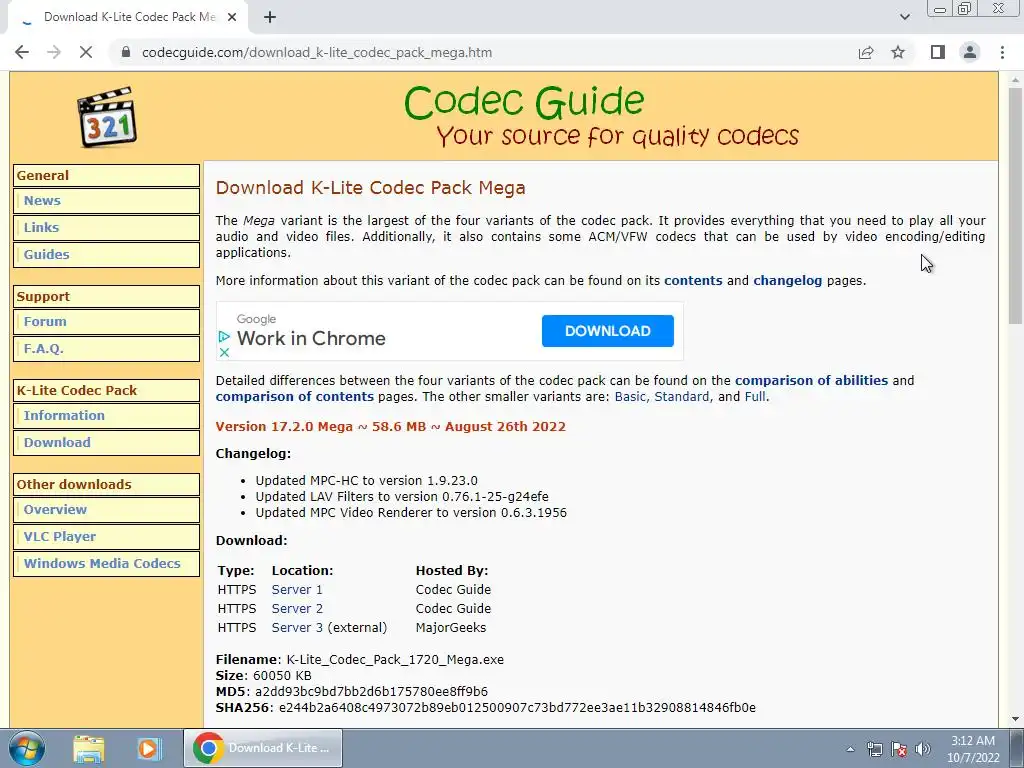Open the Standard variant link

tap(682, 397)
